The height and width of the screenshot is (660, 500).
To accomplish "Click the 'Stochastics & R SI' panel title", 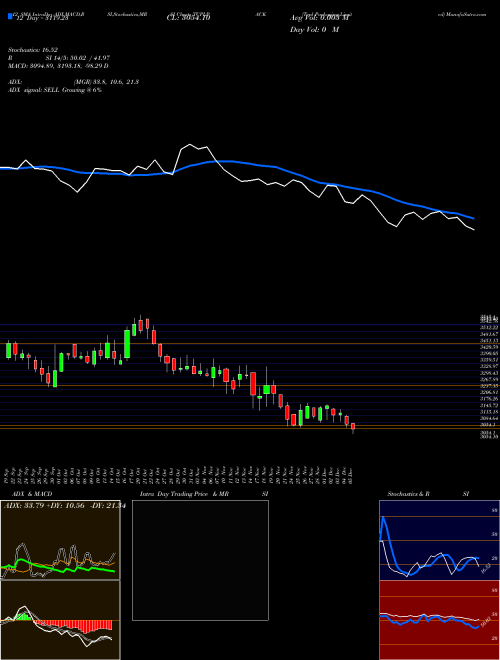I will point(428,494).
